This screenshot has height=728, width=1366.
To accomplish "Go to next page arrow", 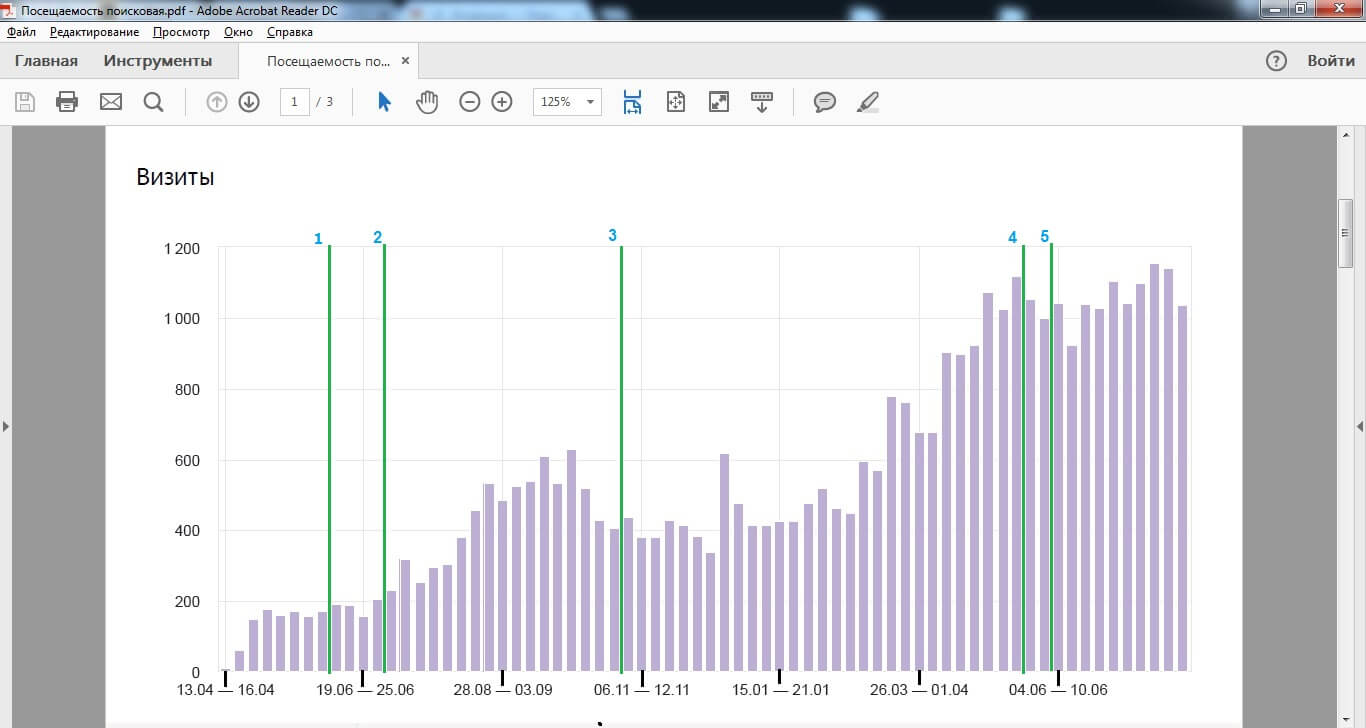I will point(249,102).
